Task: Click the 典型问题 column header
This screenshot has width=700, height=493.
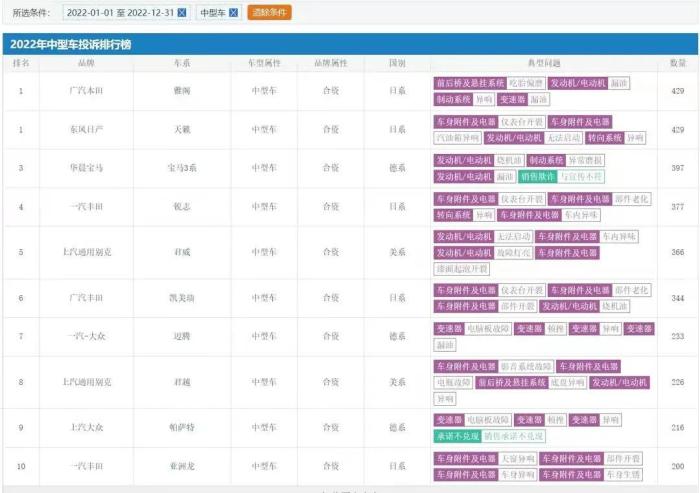Action: point(544,63)
